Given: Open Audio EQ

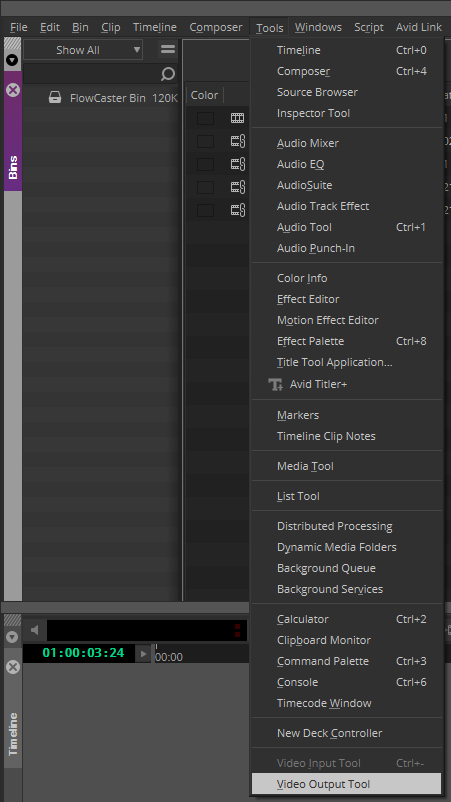Looking at the screenshot, I should (347, 164).
